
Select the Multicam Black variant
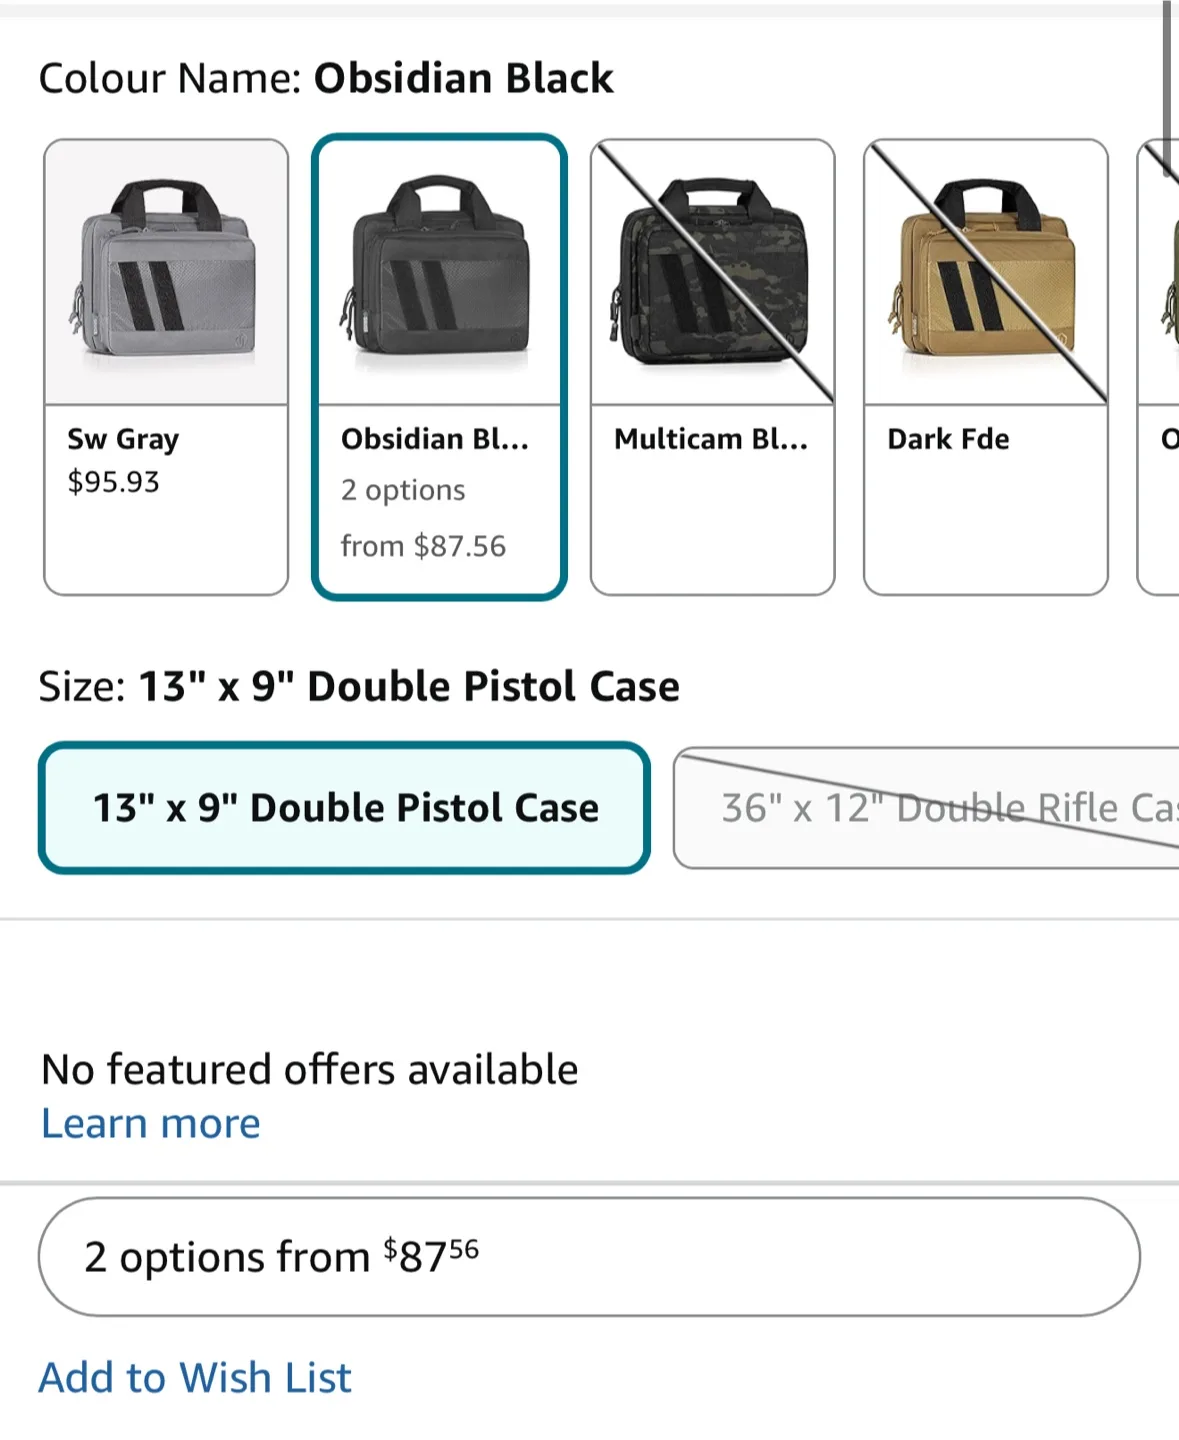(x=712, y=365)
